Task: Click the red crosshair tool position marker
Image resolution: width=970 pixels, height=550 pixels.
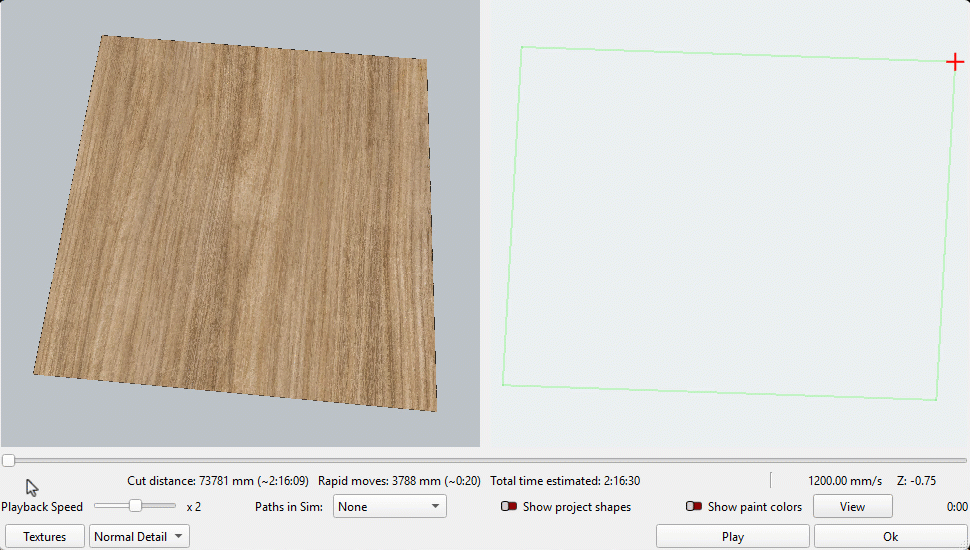Action: pos(955,63)
